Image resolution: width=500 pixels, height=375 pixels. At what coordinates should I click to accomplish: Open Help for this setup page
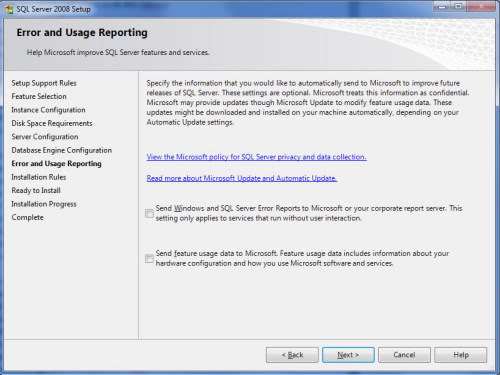(x=461, y=355)
